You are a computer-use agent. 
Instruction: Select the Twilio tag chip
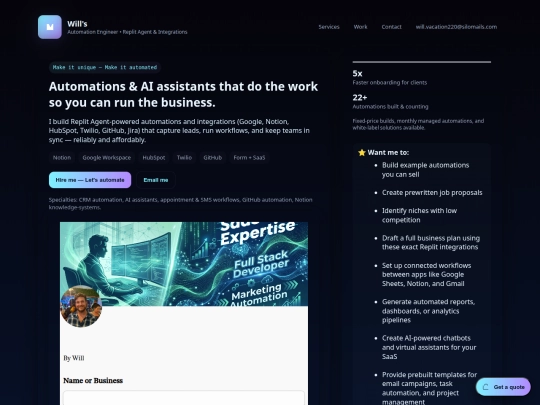(x=184, y=157)
